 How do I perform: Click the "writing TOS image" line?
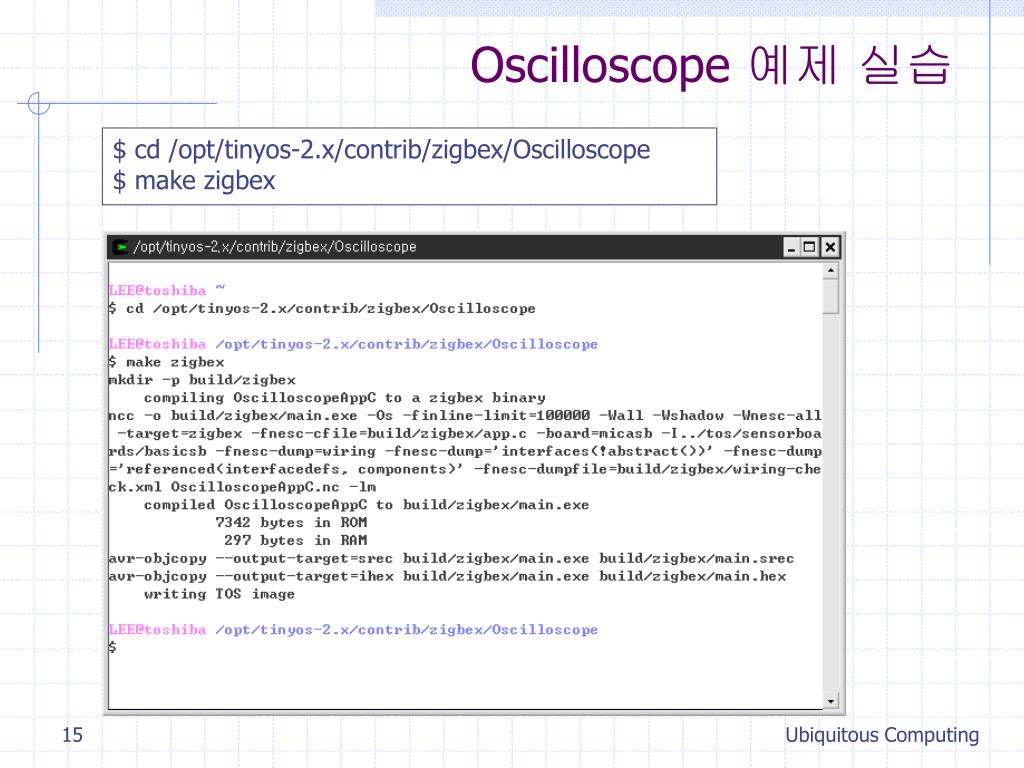tap(219, 594)
